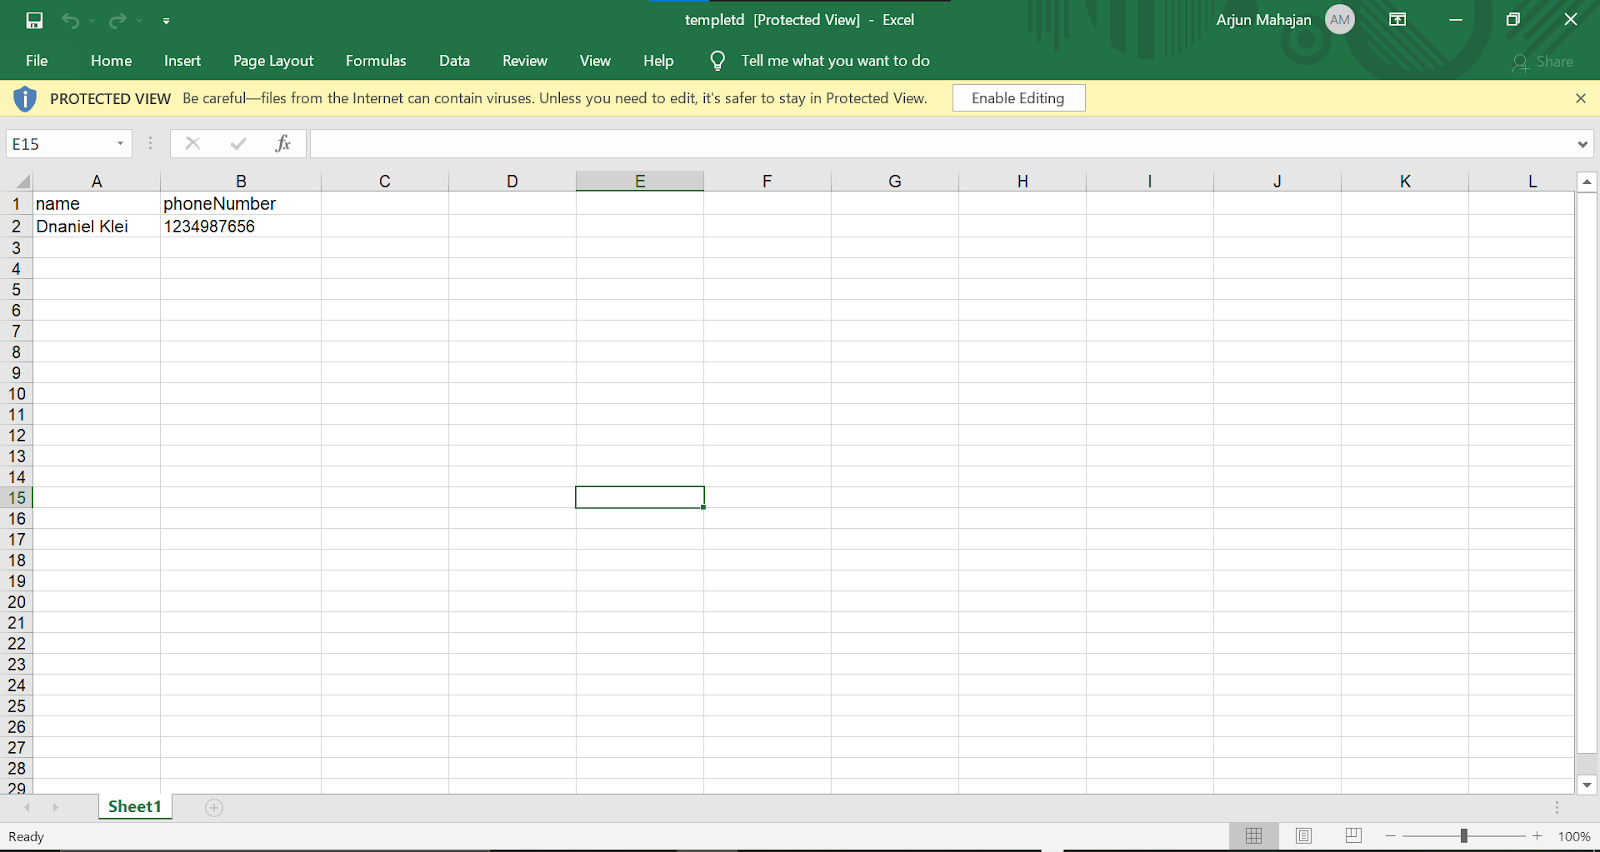Click the 100% zoom level text
This screenshot has width=1600, height=852.
coord(1574,837)
